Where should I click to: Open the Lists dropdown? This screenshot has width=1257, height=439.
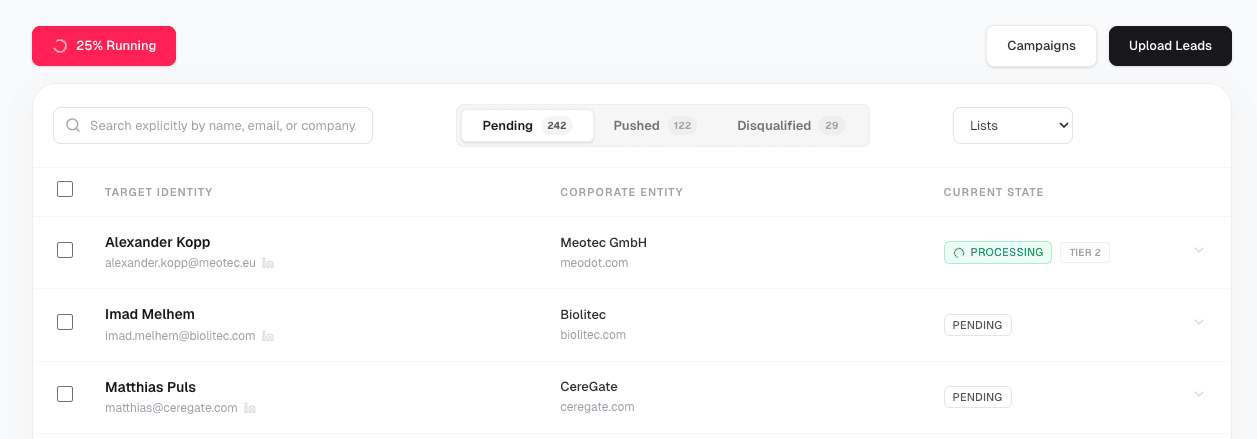point(1012,126)
